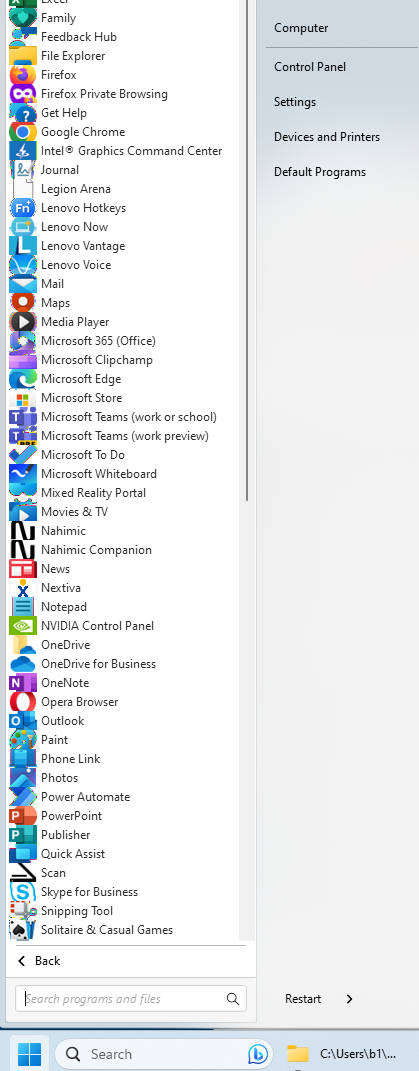
Task: Launch Firefox Private Browsing icon
Action: 23,94
